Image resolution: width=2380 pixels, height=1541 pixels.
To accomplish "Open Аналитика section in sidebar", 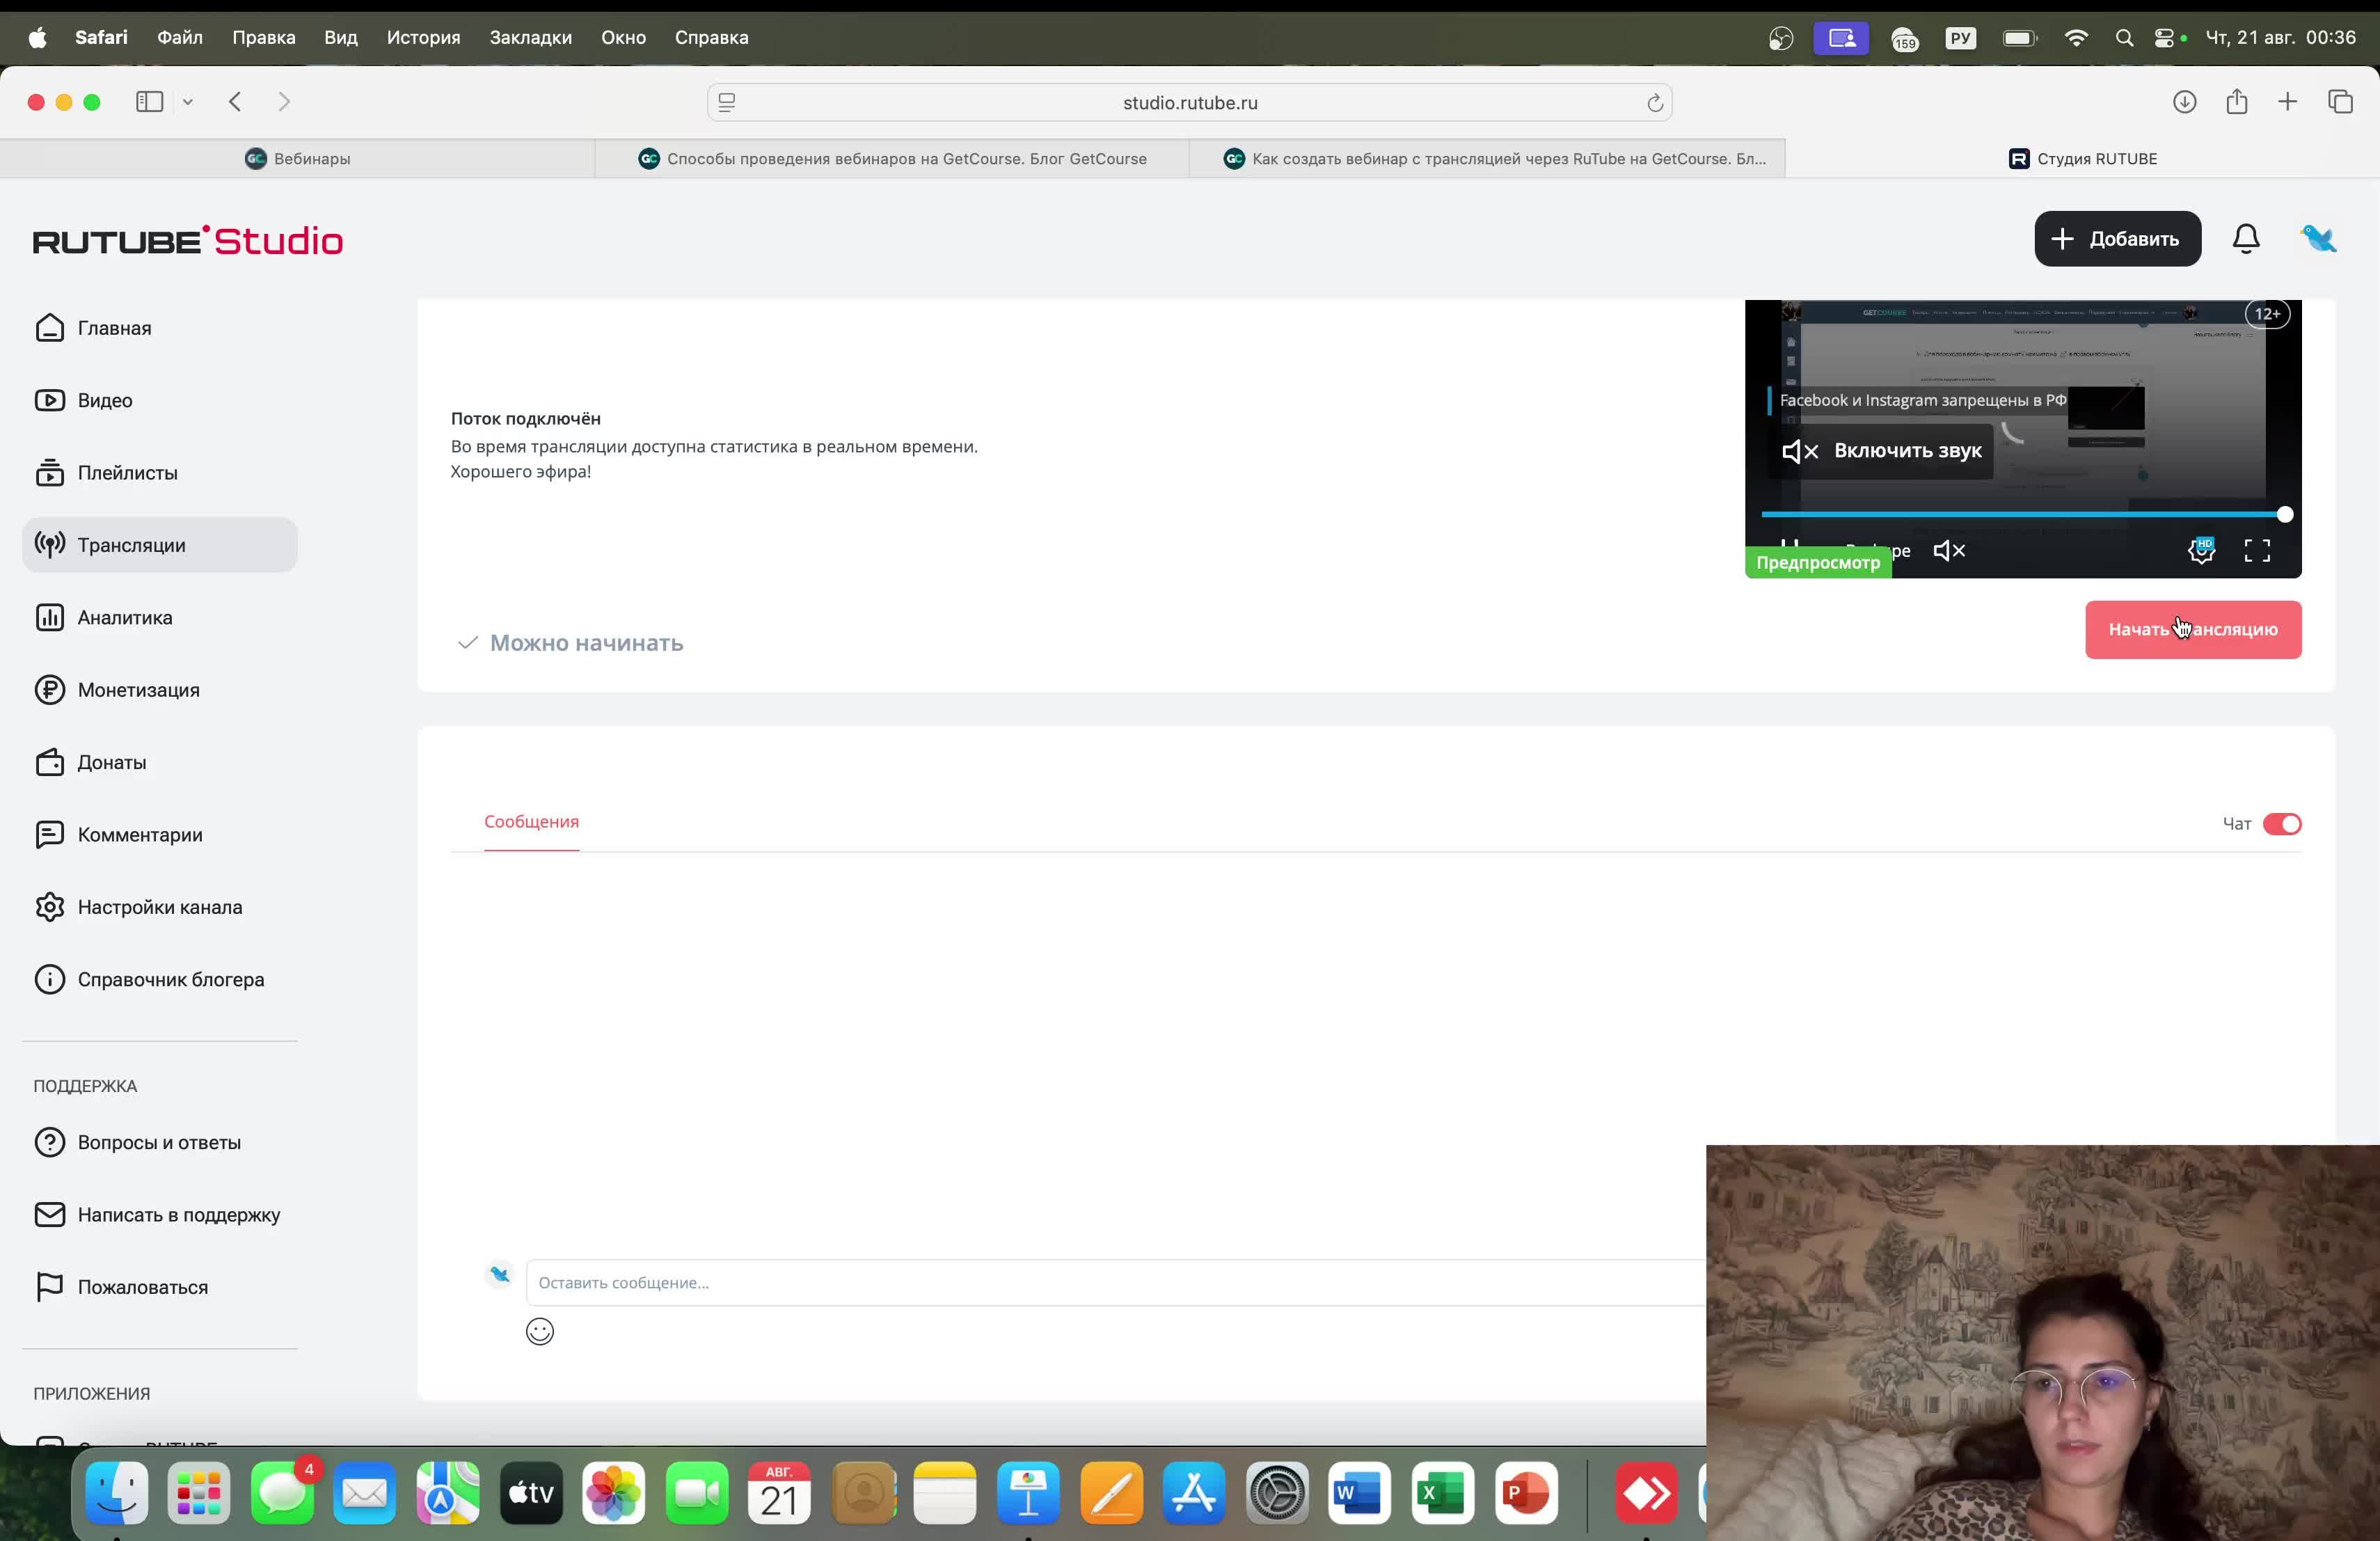I will (125, 617).
